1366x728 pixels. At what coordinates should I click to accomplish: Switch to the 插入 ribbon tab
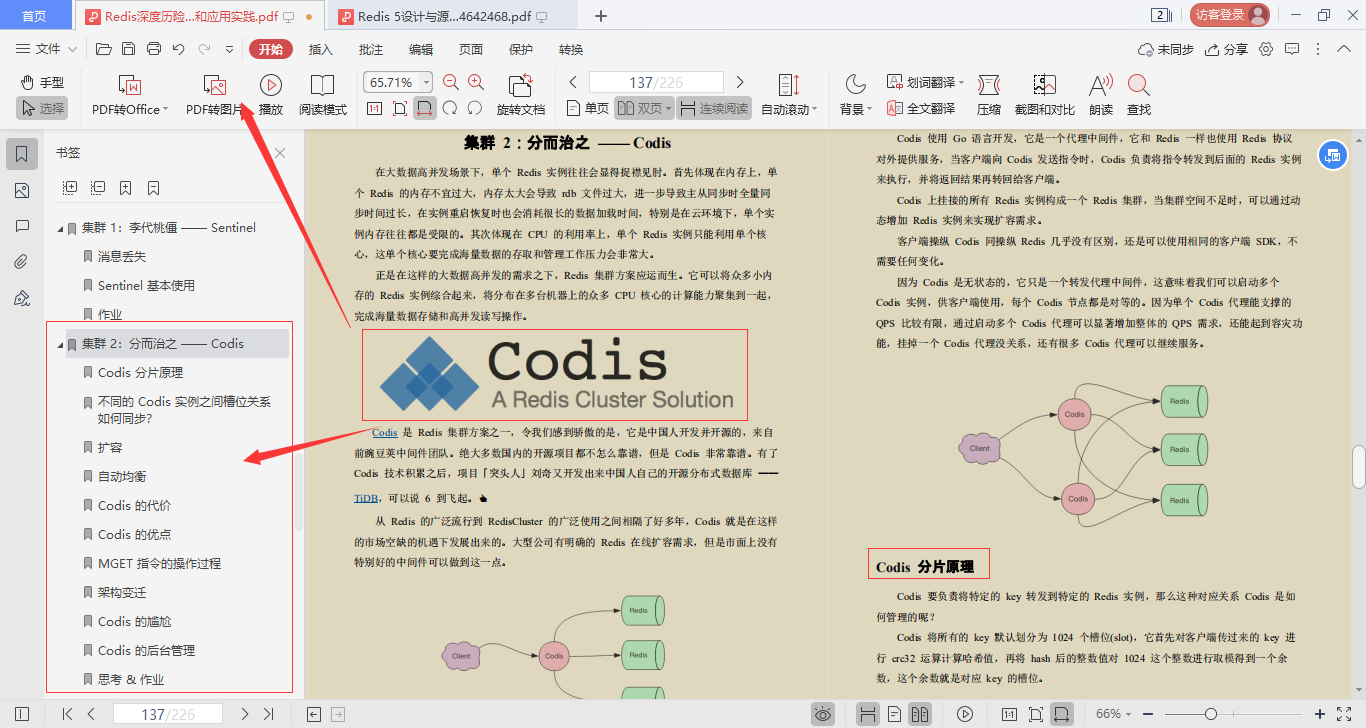[321, 49]
